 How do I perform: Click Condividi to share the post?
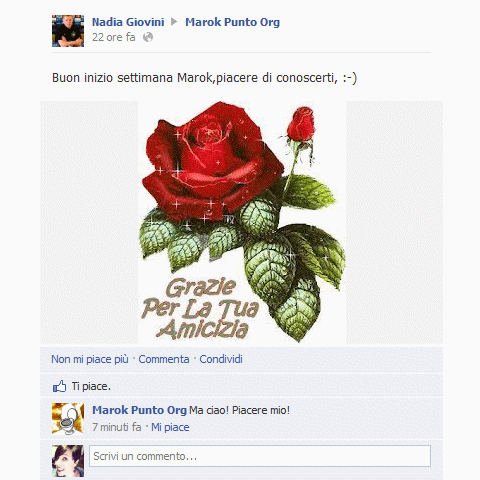click(221, 359)
